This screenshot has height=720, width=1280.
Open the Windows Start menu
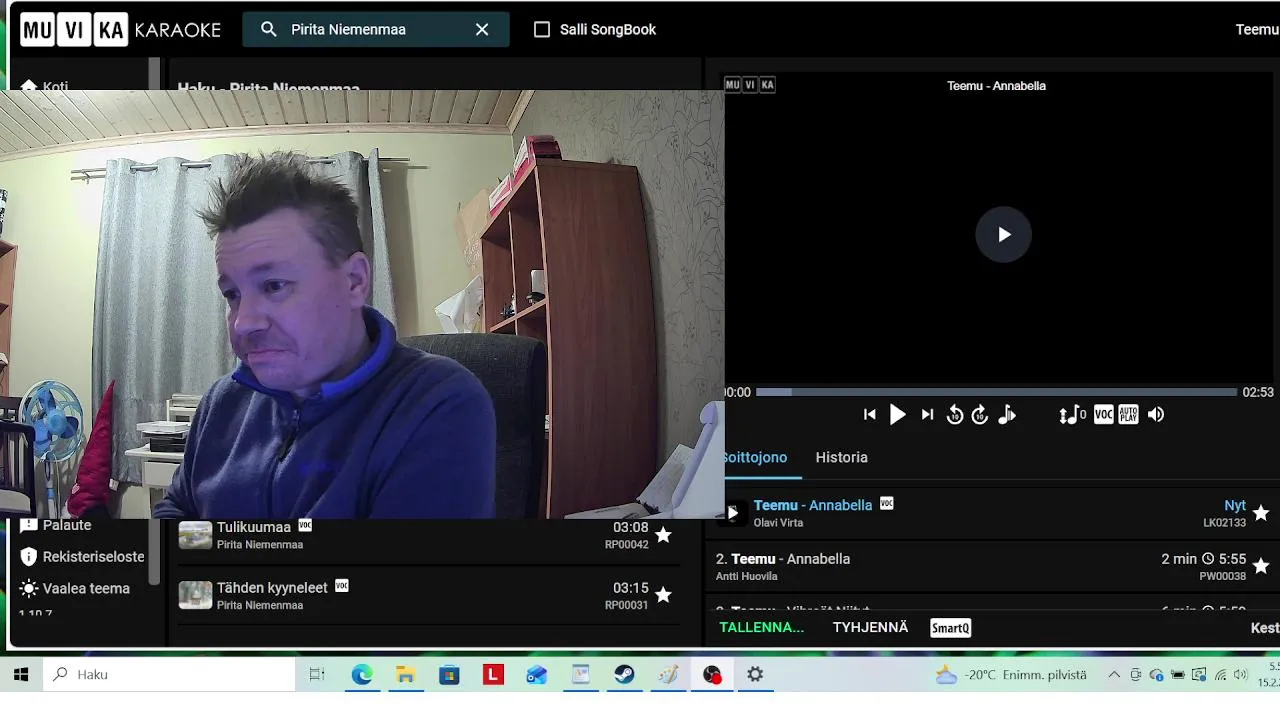20,675
